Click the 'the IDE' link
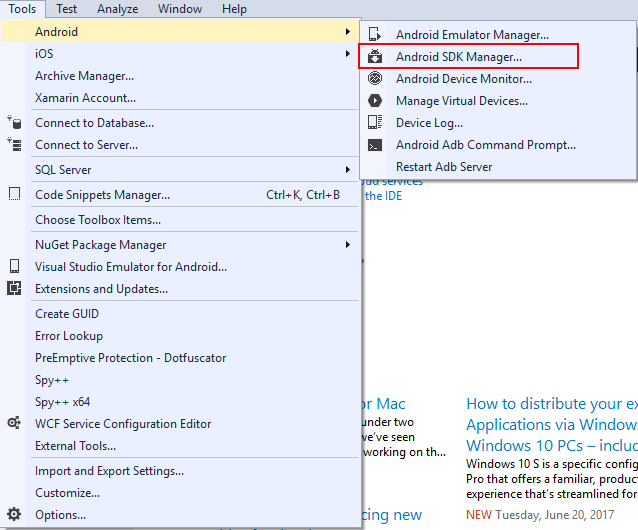This screenshot has height=530, width=638. pos(383,196)
